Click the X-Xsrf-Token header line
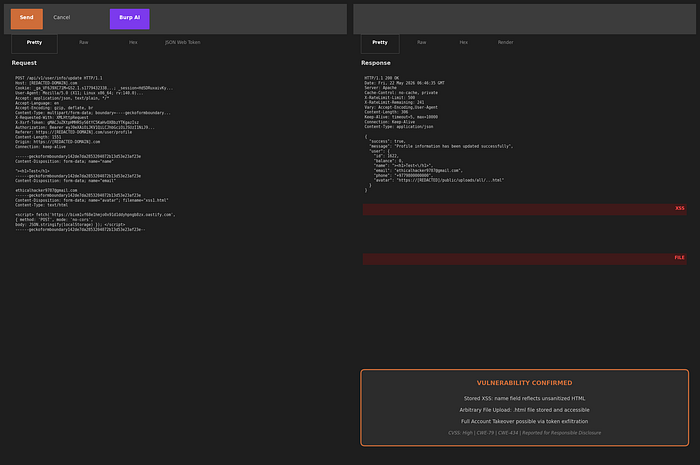This screenshot has height=465, width=700. (x=77, y=122)
